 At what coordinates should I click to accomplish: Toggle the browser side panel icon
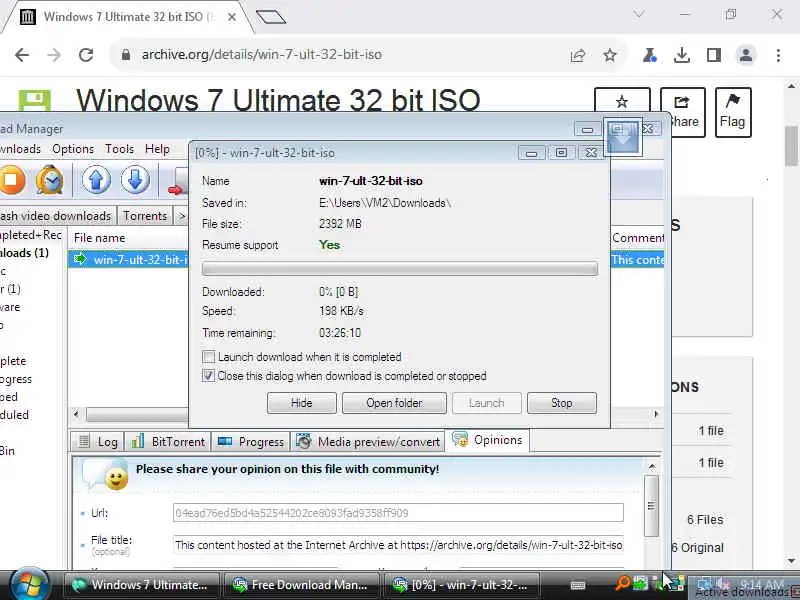[x=714, y=55]
